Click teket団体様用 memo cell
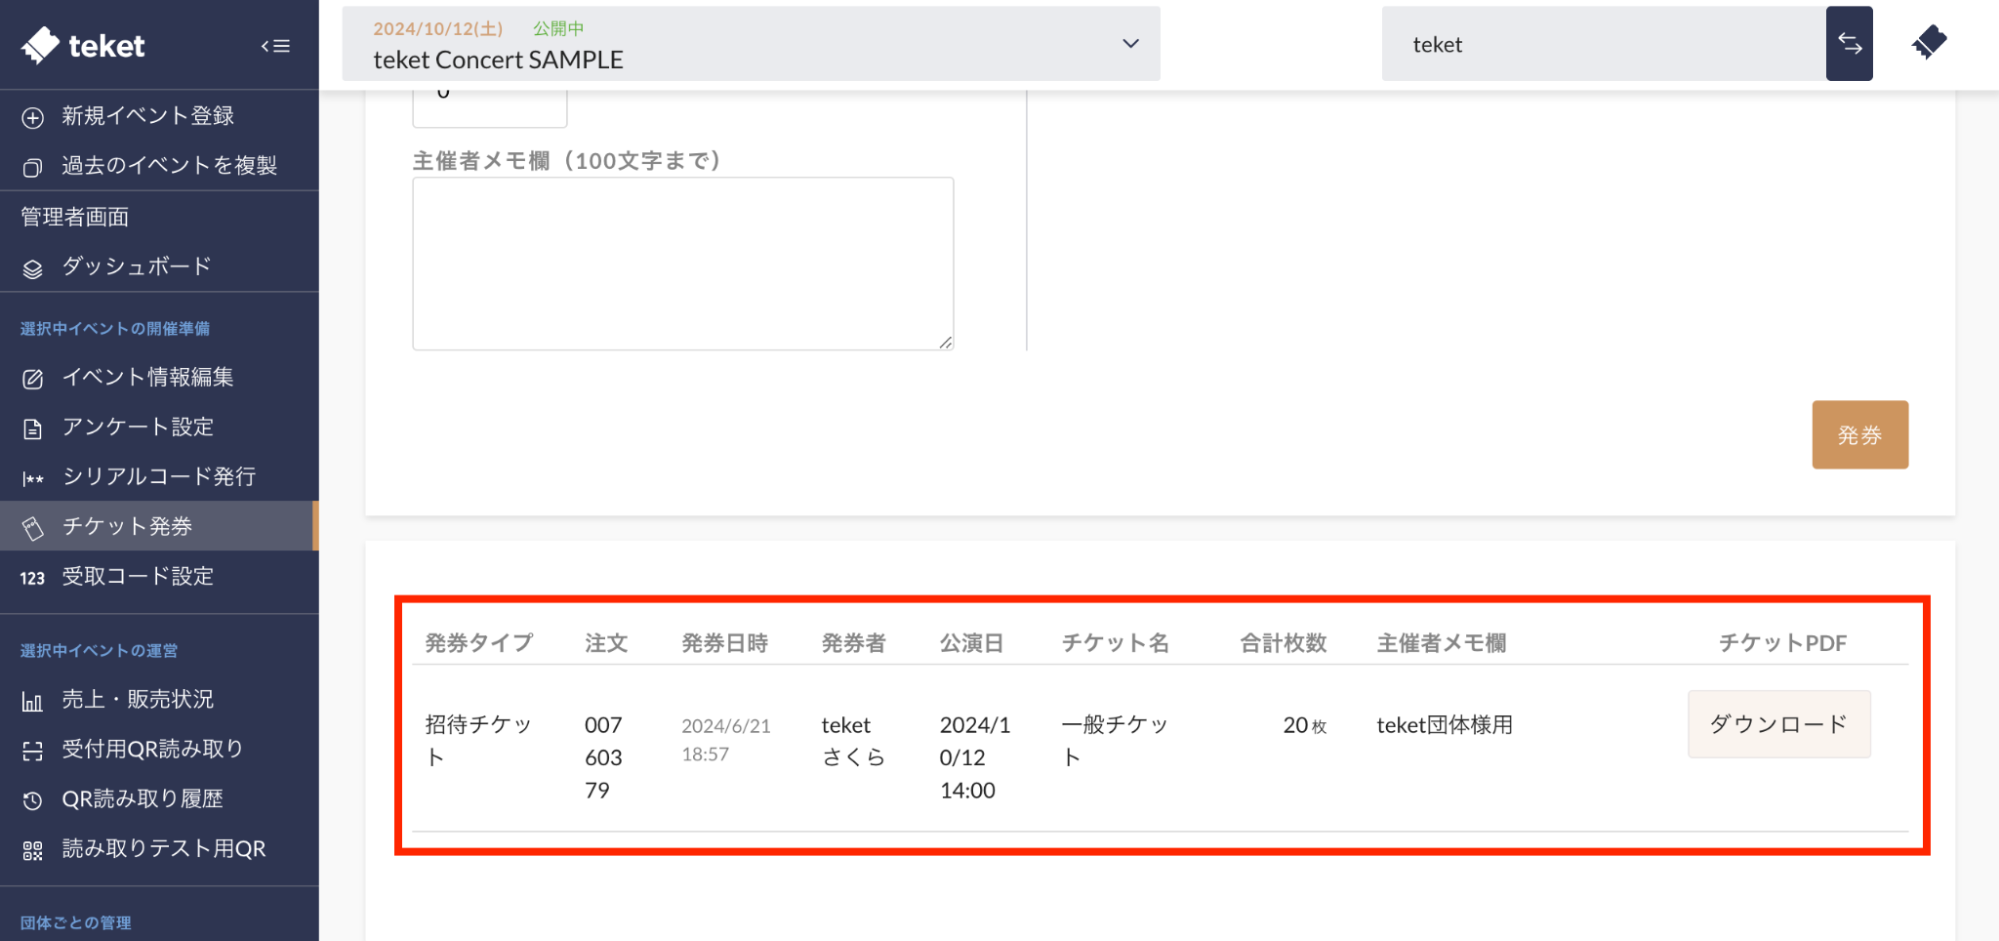 [x=1445, y=725]
